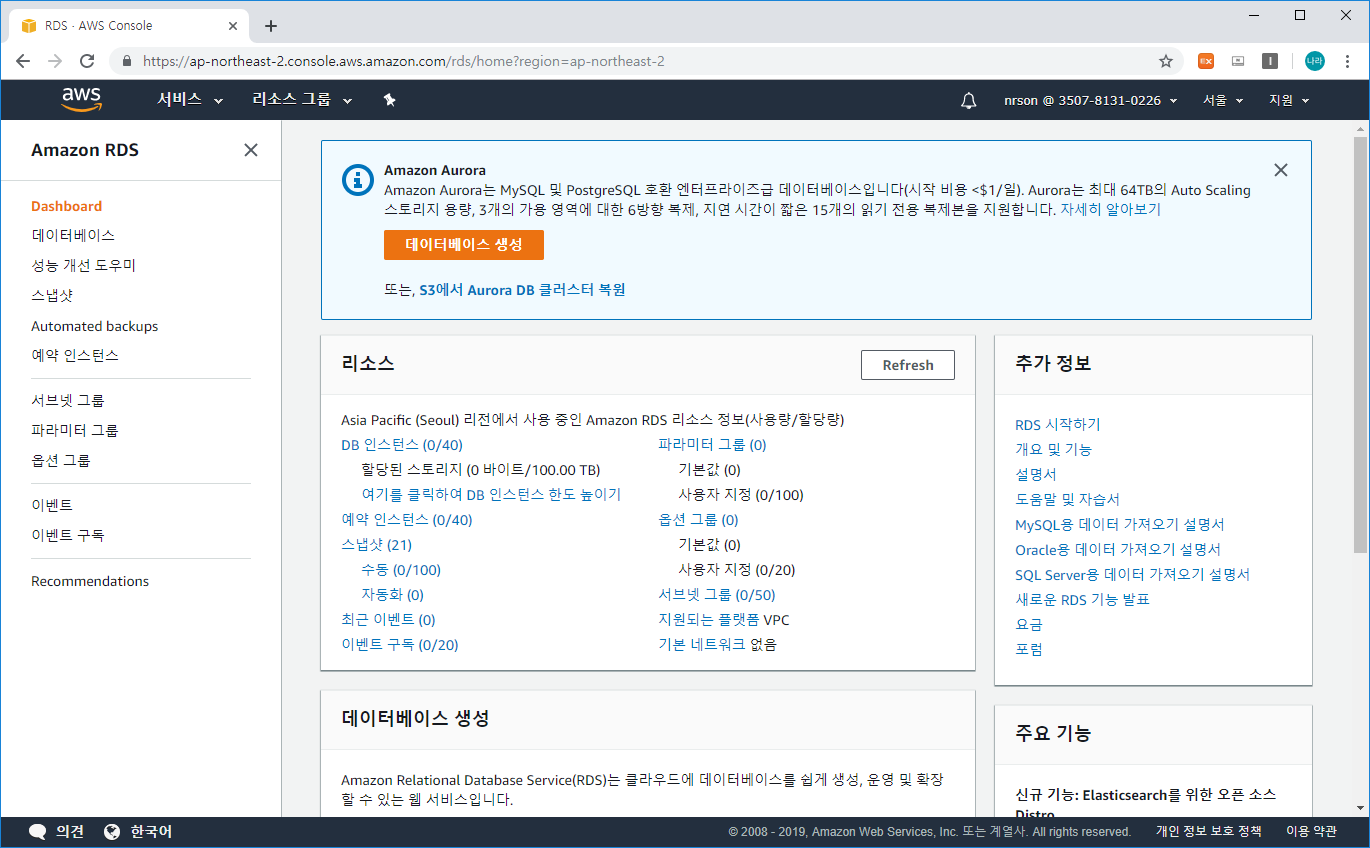This screenshot has width=1370, height=848.
Task: Open 스냅샷 (21) link
Action: pyautogui.click(x=376, y=545)
